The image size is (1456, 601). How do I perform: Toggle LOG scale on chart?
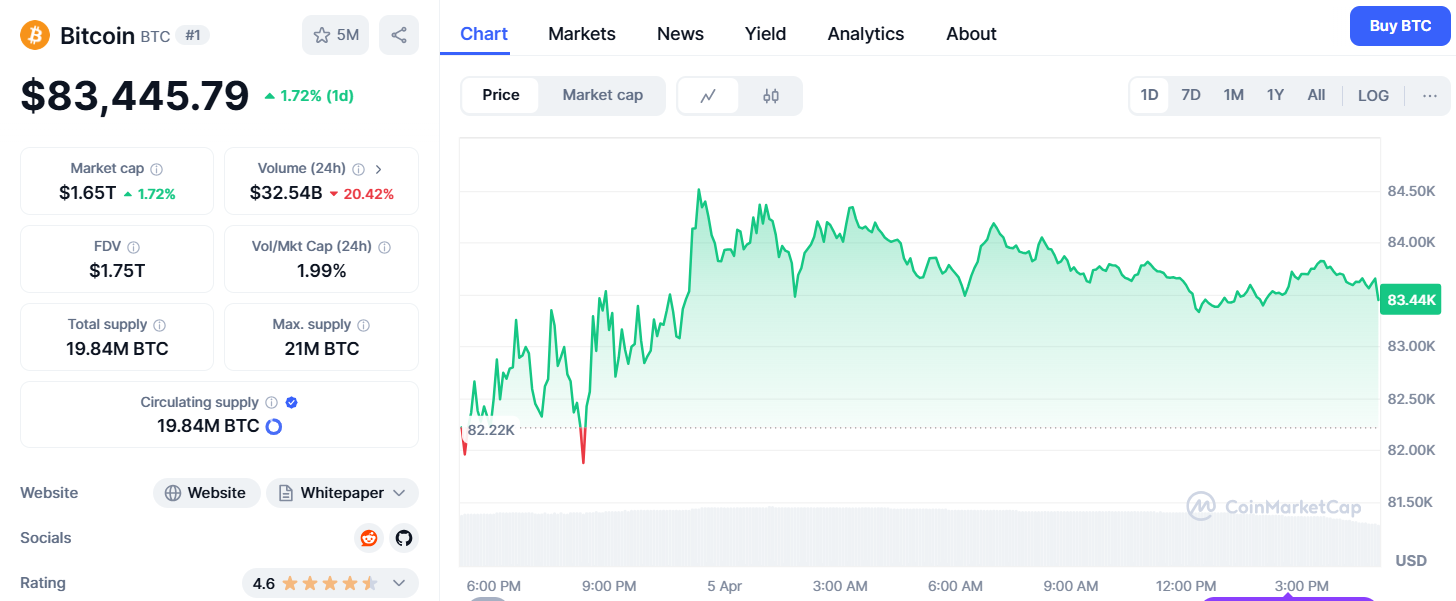1373,96
